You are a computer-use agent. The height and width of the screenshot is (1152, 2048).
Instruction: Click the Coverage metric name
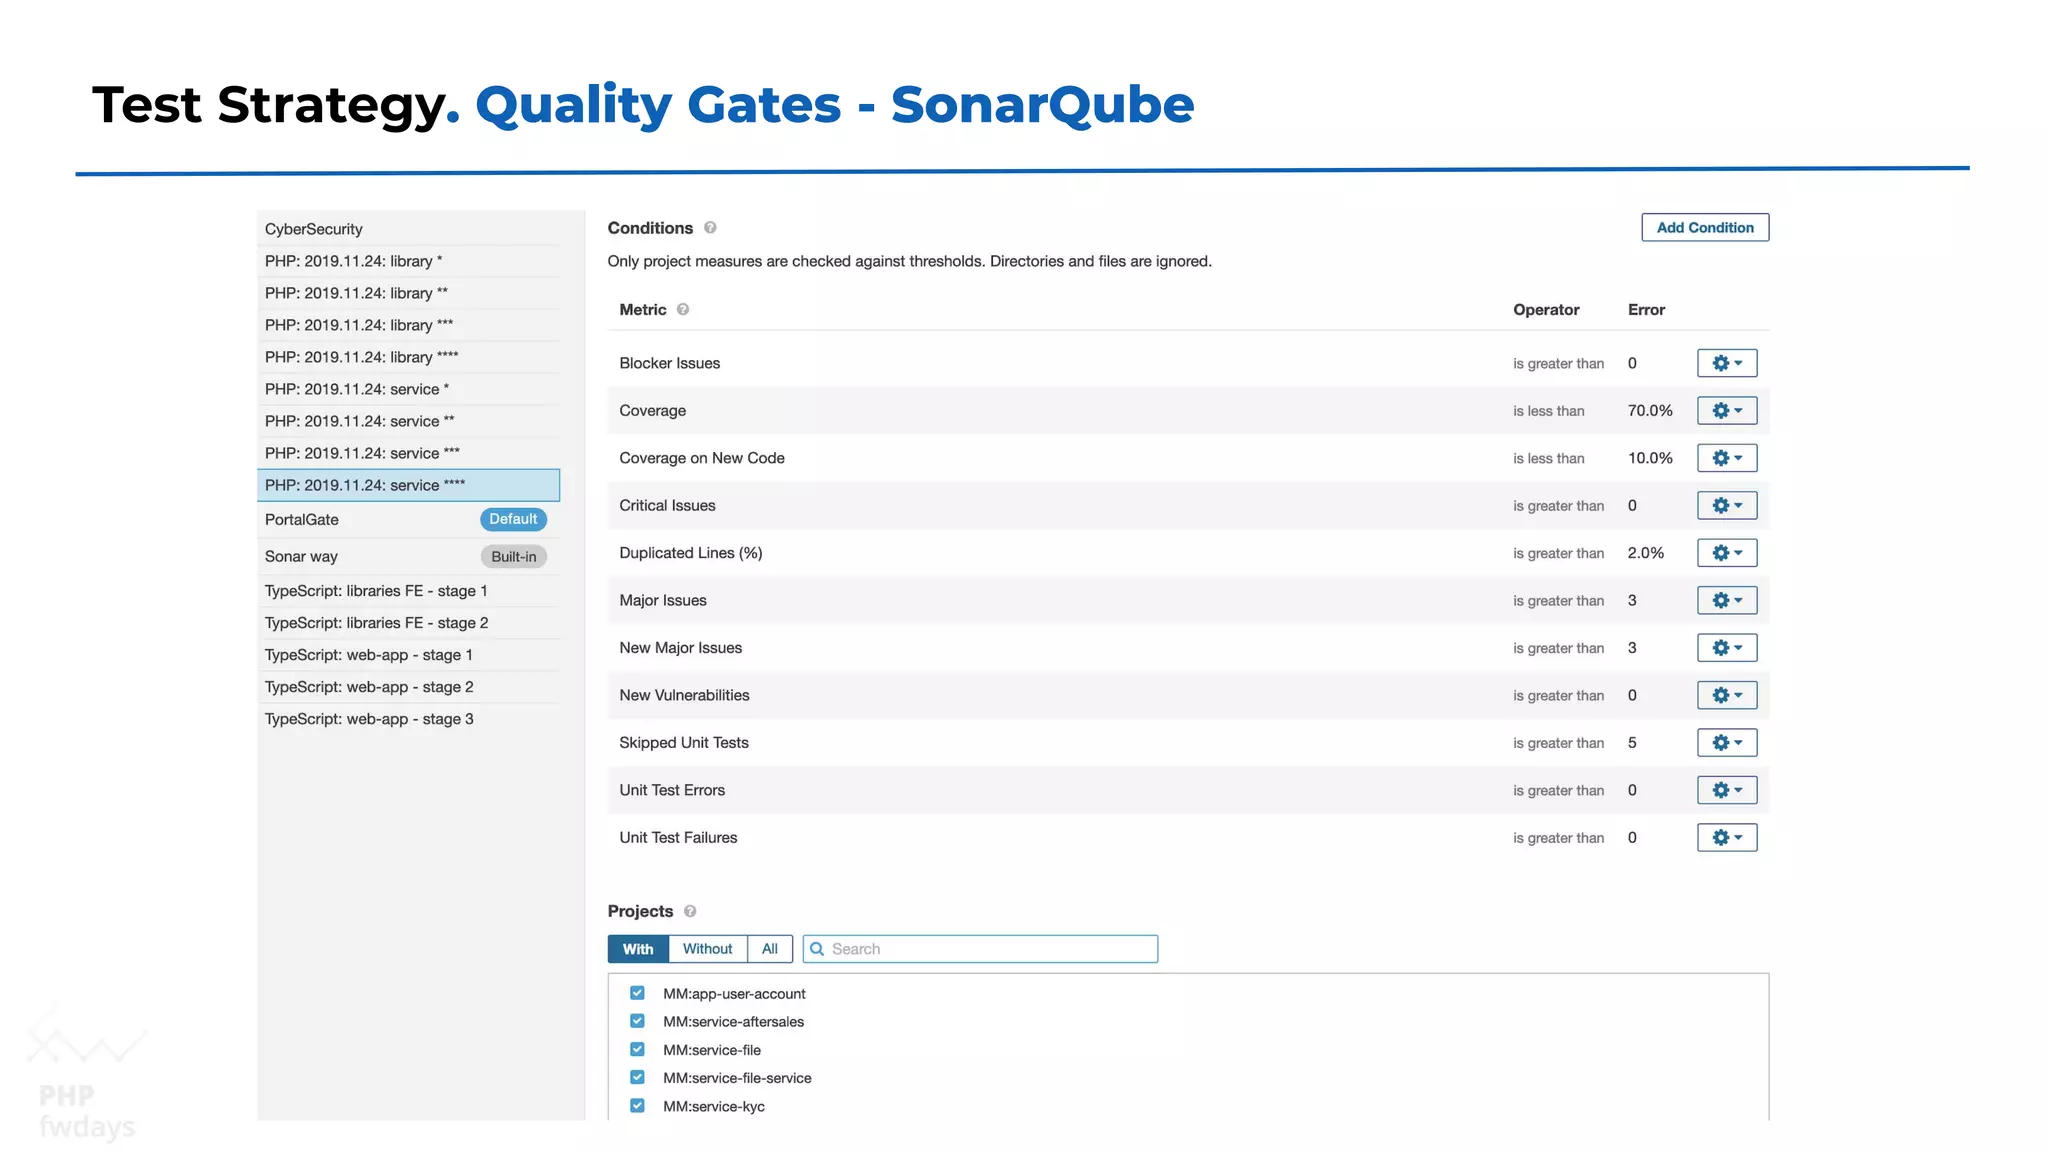pos(652,411)
